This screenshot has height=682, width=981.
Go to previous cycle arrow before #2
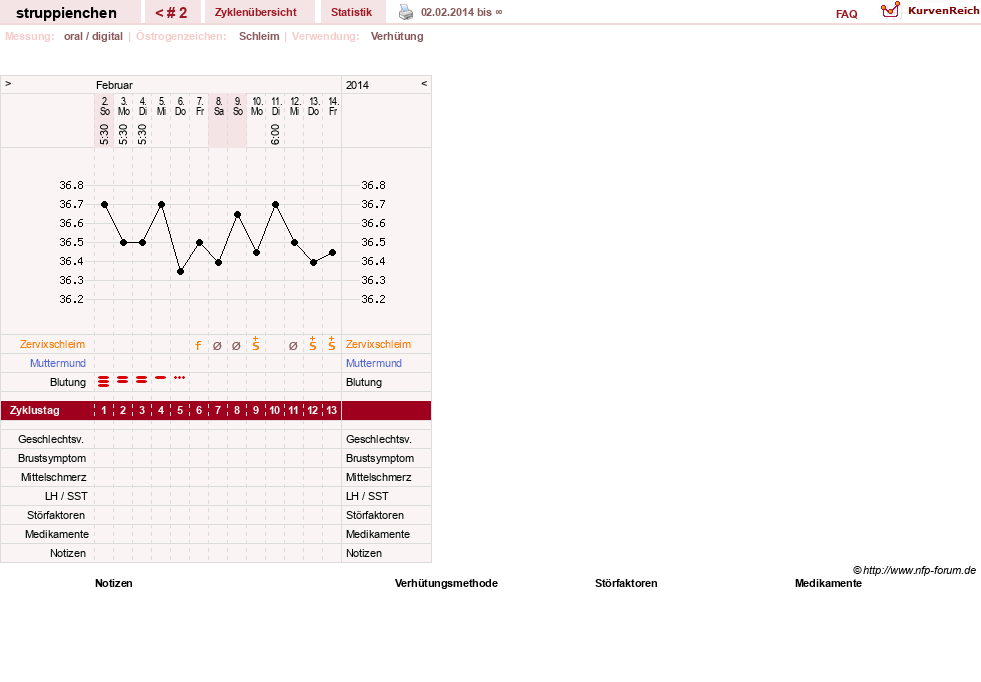(159, 13)
